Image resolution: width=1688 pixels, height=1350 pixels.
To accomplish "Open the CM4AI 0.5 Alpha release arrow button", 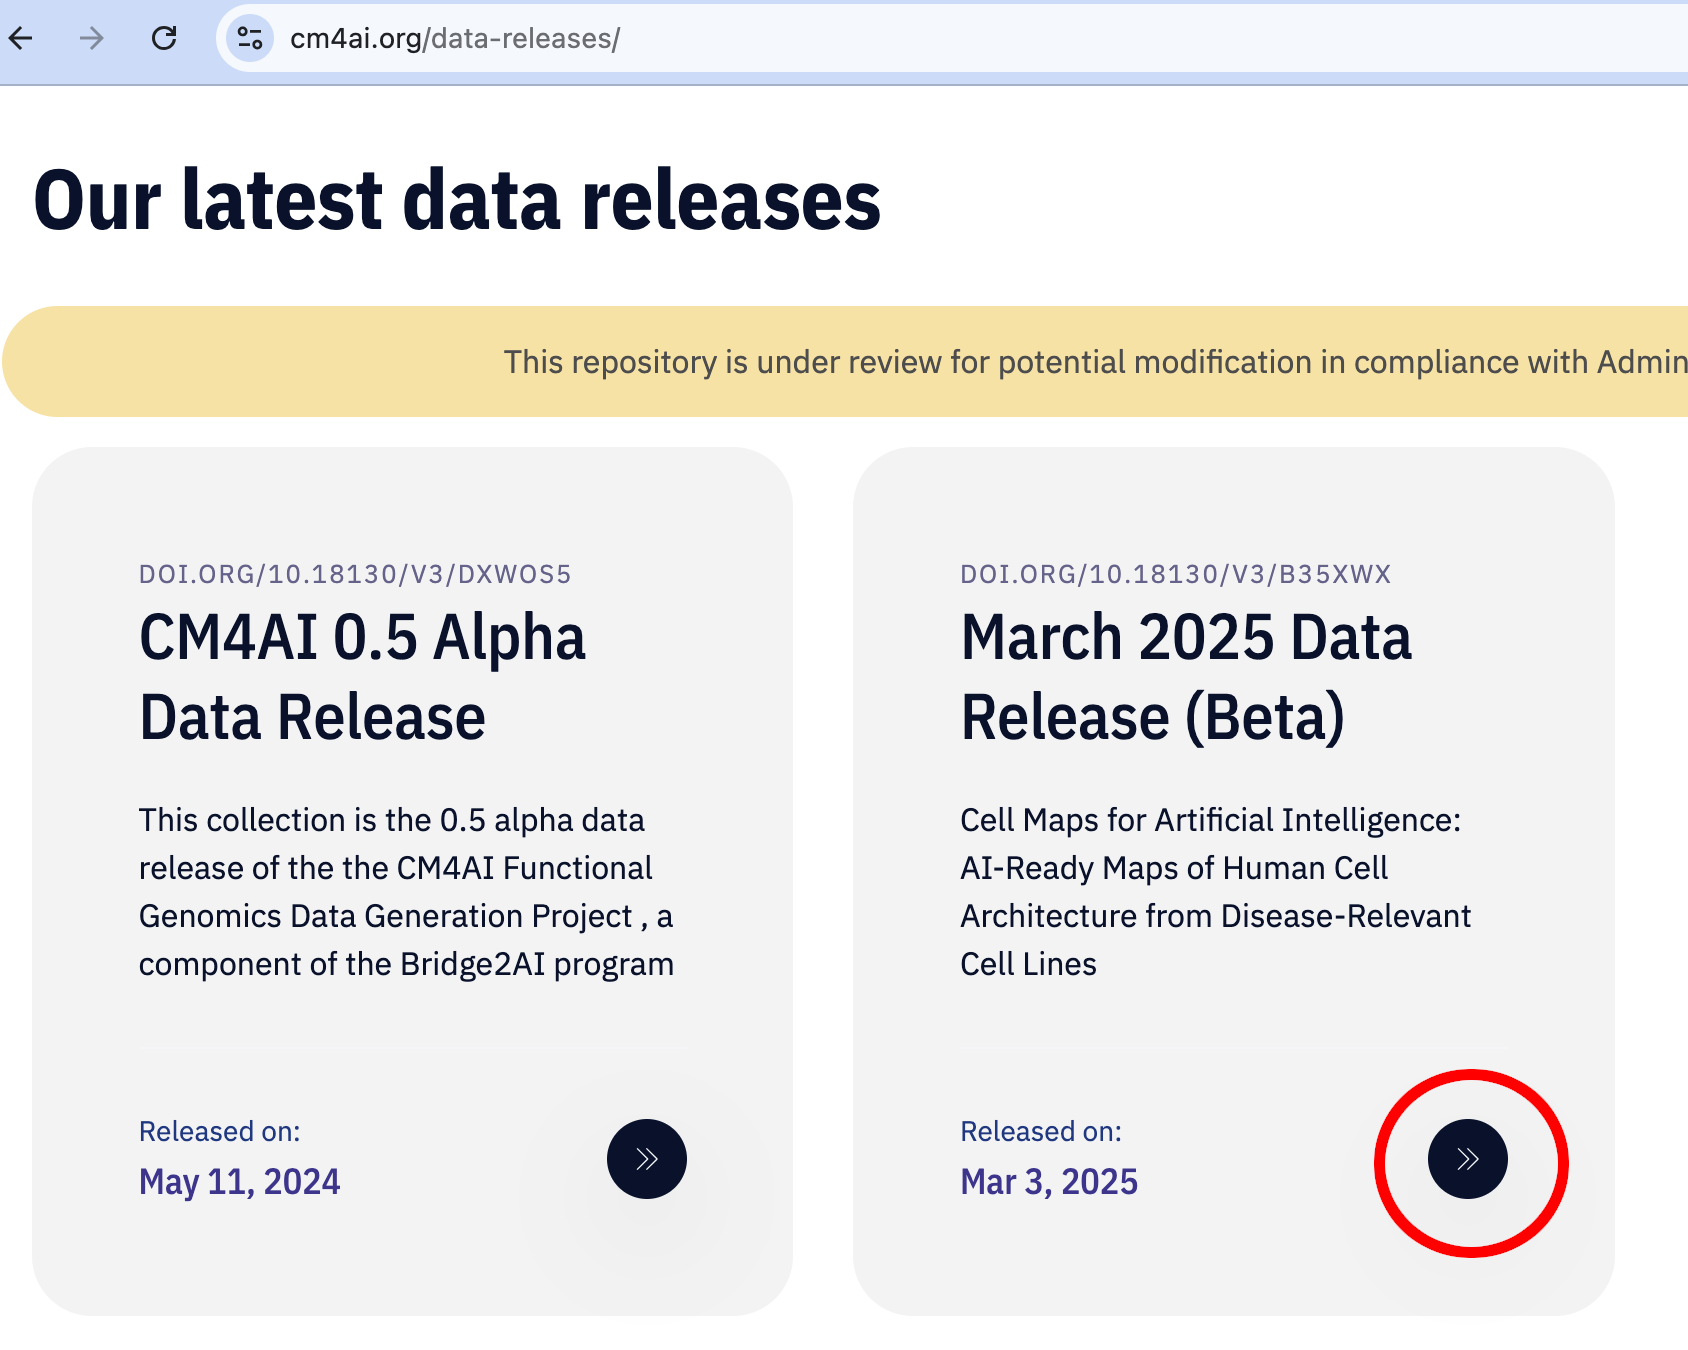I will point(647,1159).
